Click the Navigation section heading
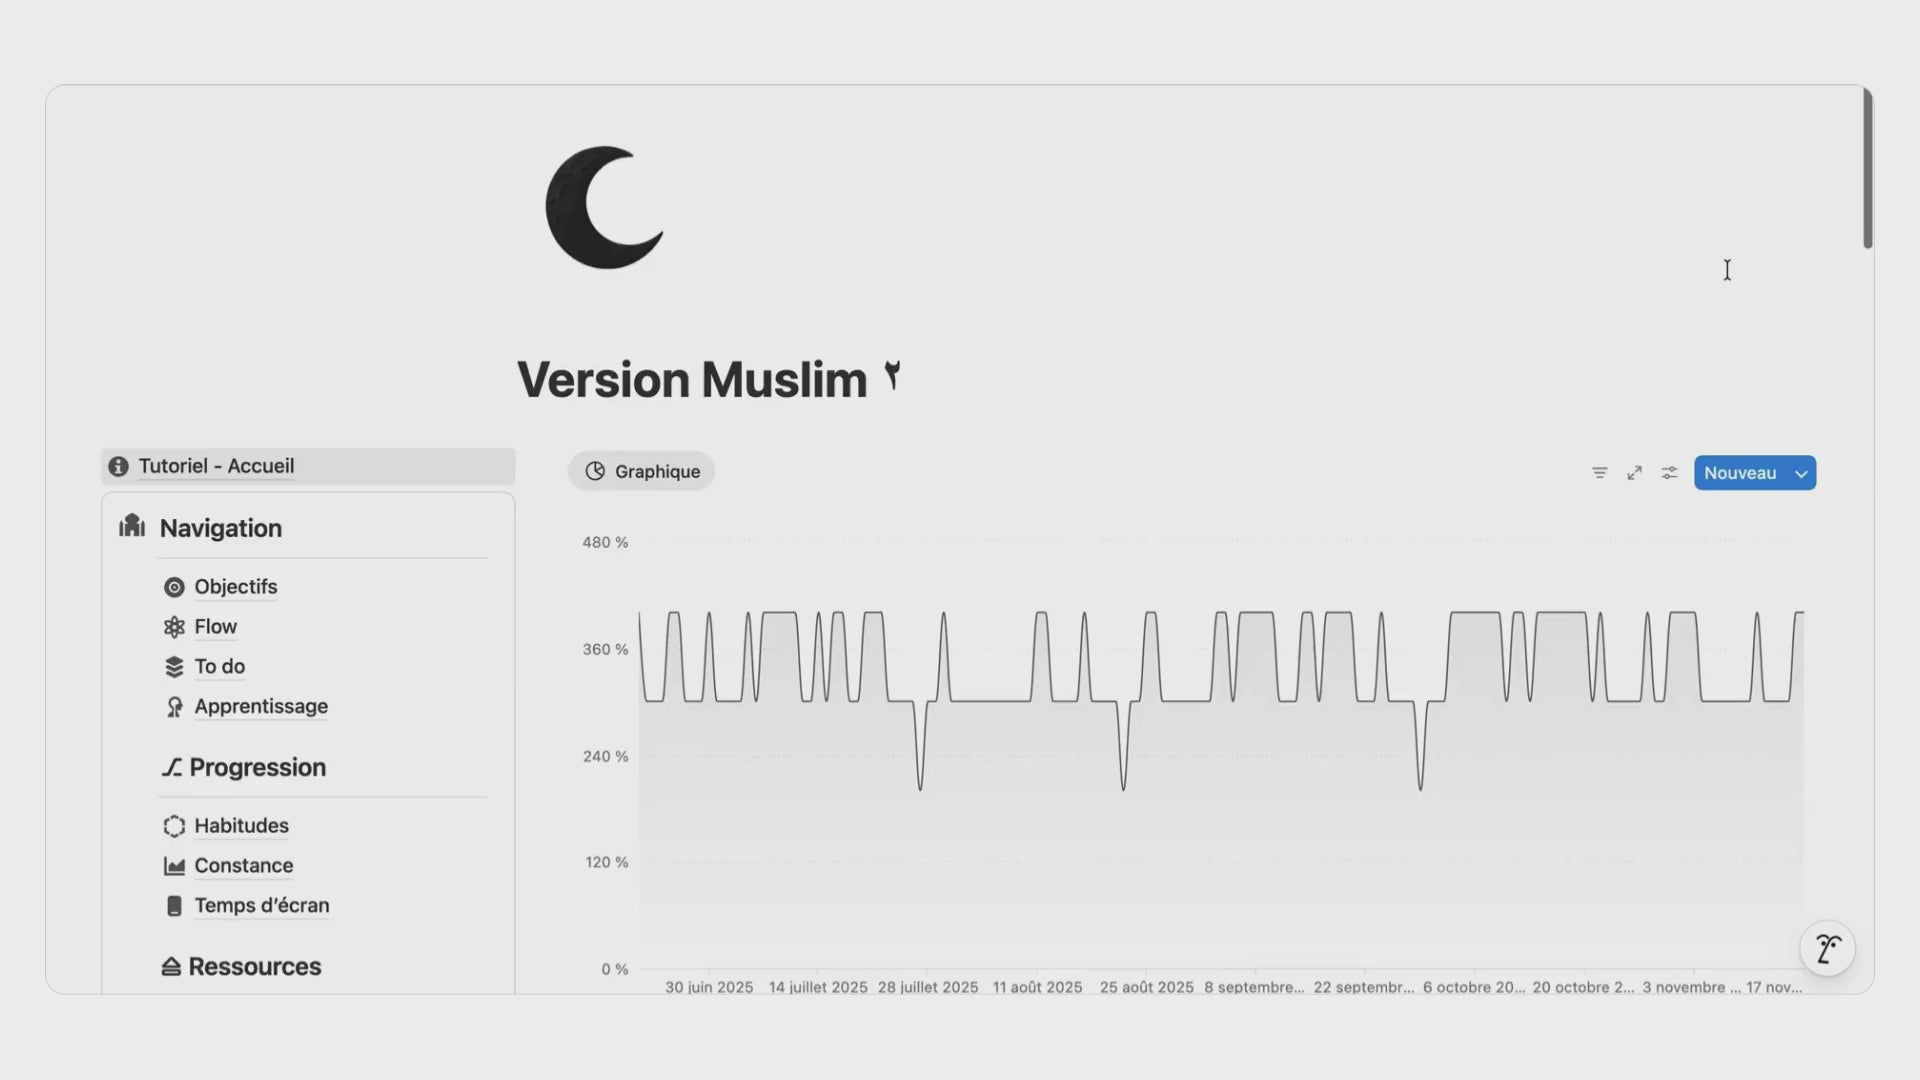Image resolution: width=1920 pixels, height=1080 pixels. (x=220, y=528)
